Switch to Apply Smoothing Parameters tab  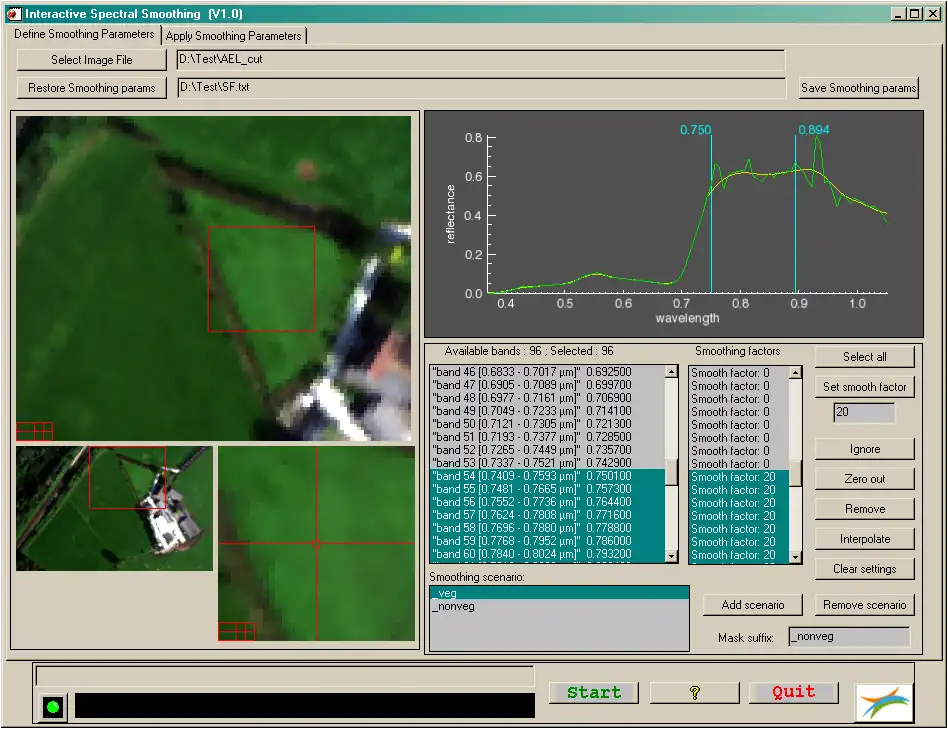point(233,36)
